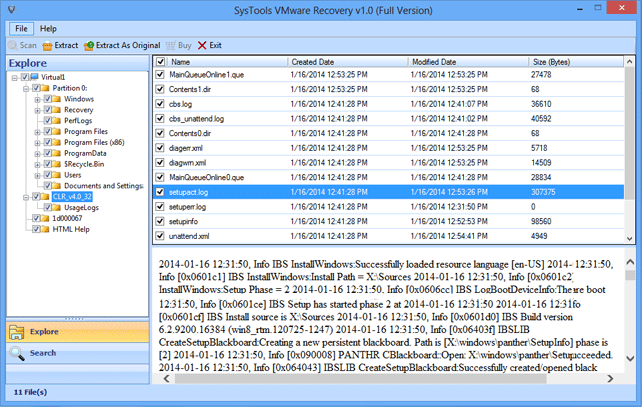The width and height of the screenshot is (642, 407).
Task: Expand the ProgramData folder node
Action: point(37,154)
